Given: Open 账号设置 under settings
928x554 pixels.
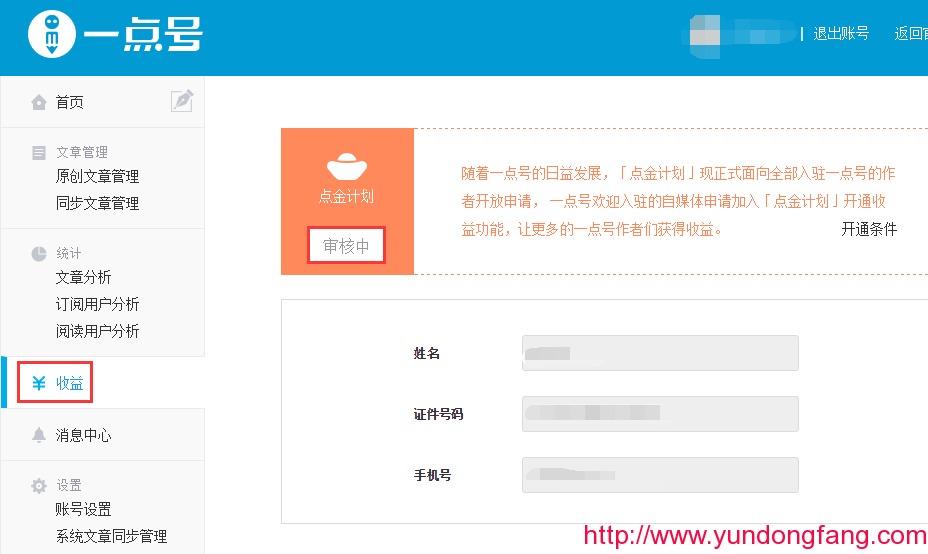Looking at the screenshot, I should 83,510.
